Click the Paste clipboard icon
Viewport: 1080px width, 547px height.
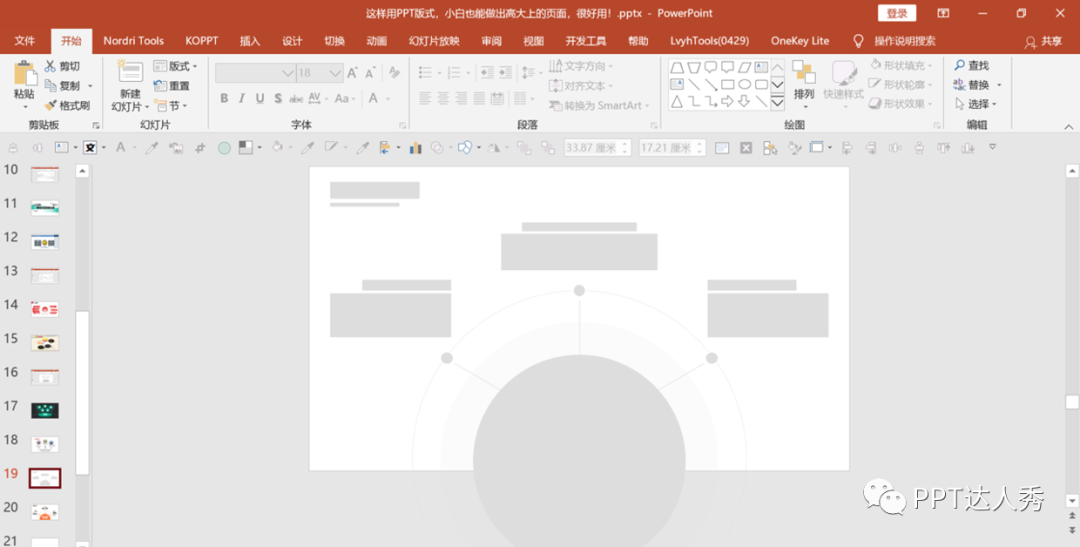[x=25, y=74]
